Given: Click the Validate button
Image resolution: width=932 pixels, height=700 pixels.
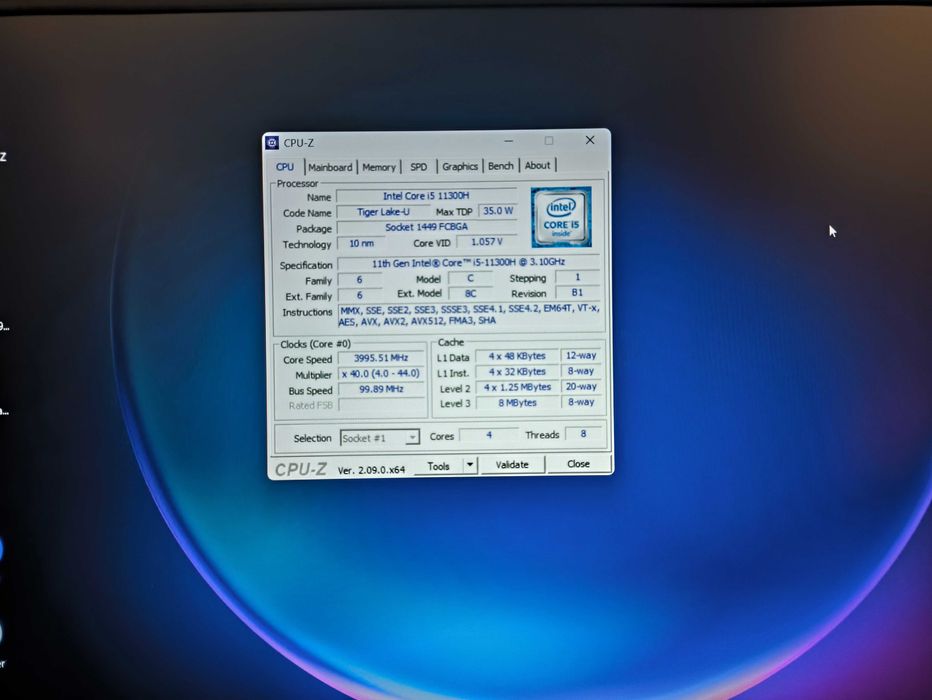Looking at the screenshot, I should coord(512,465).
